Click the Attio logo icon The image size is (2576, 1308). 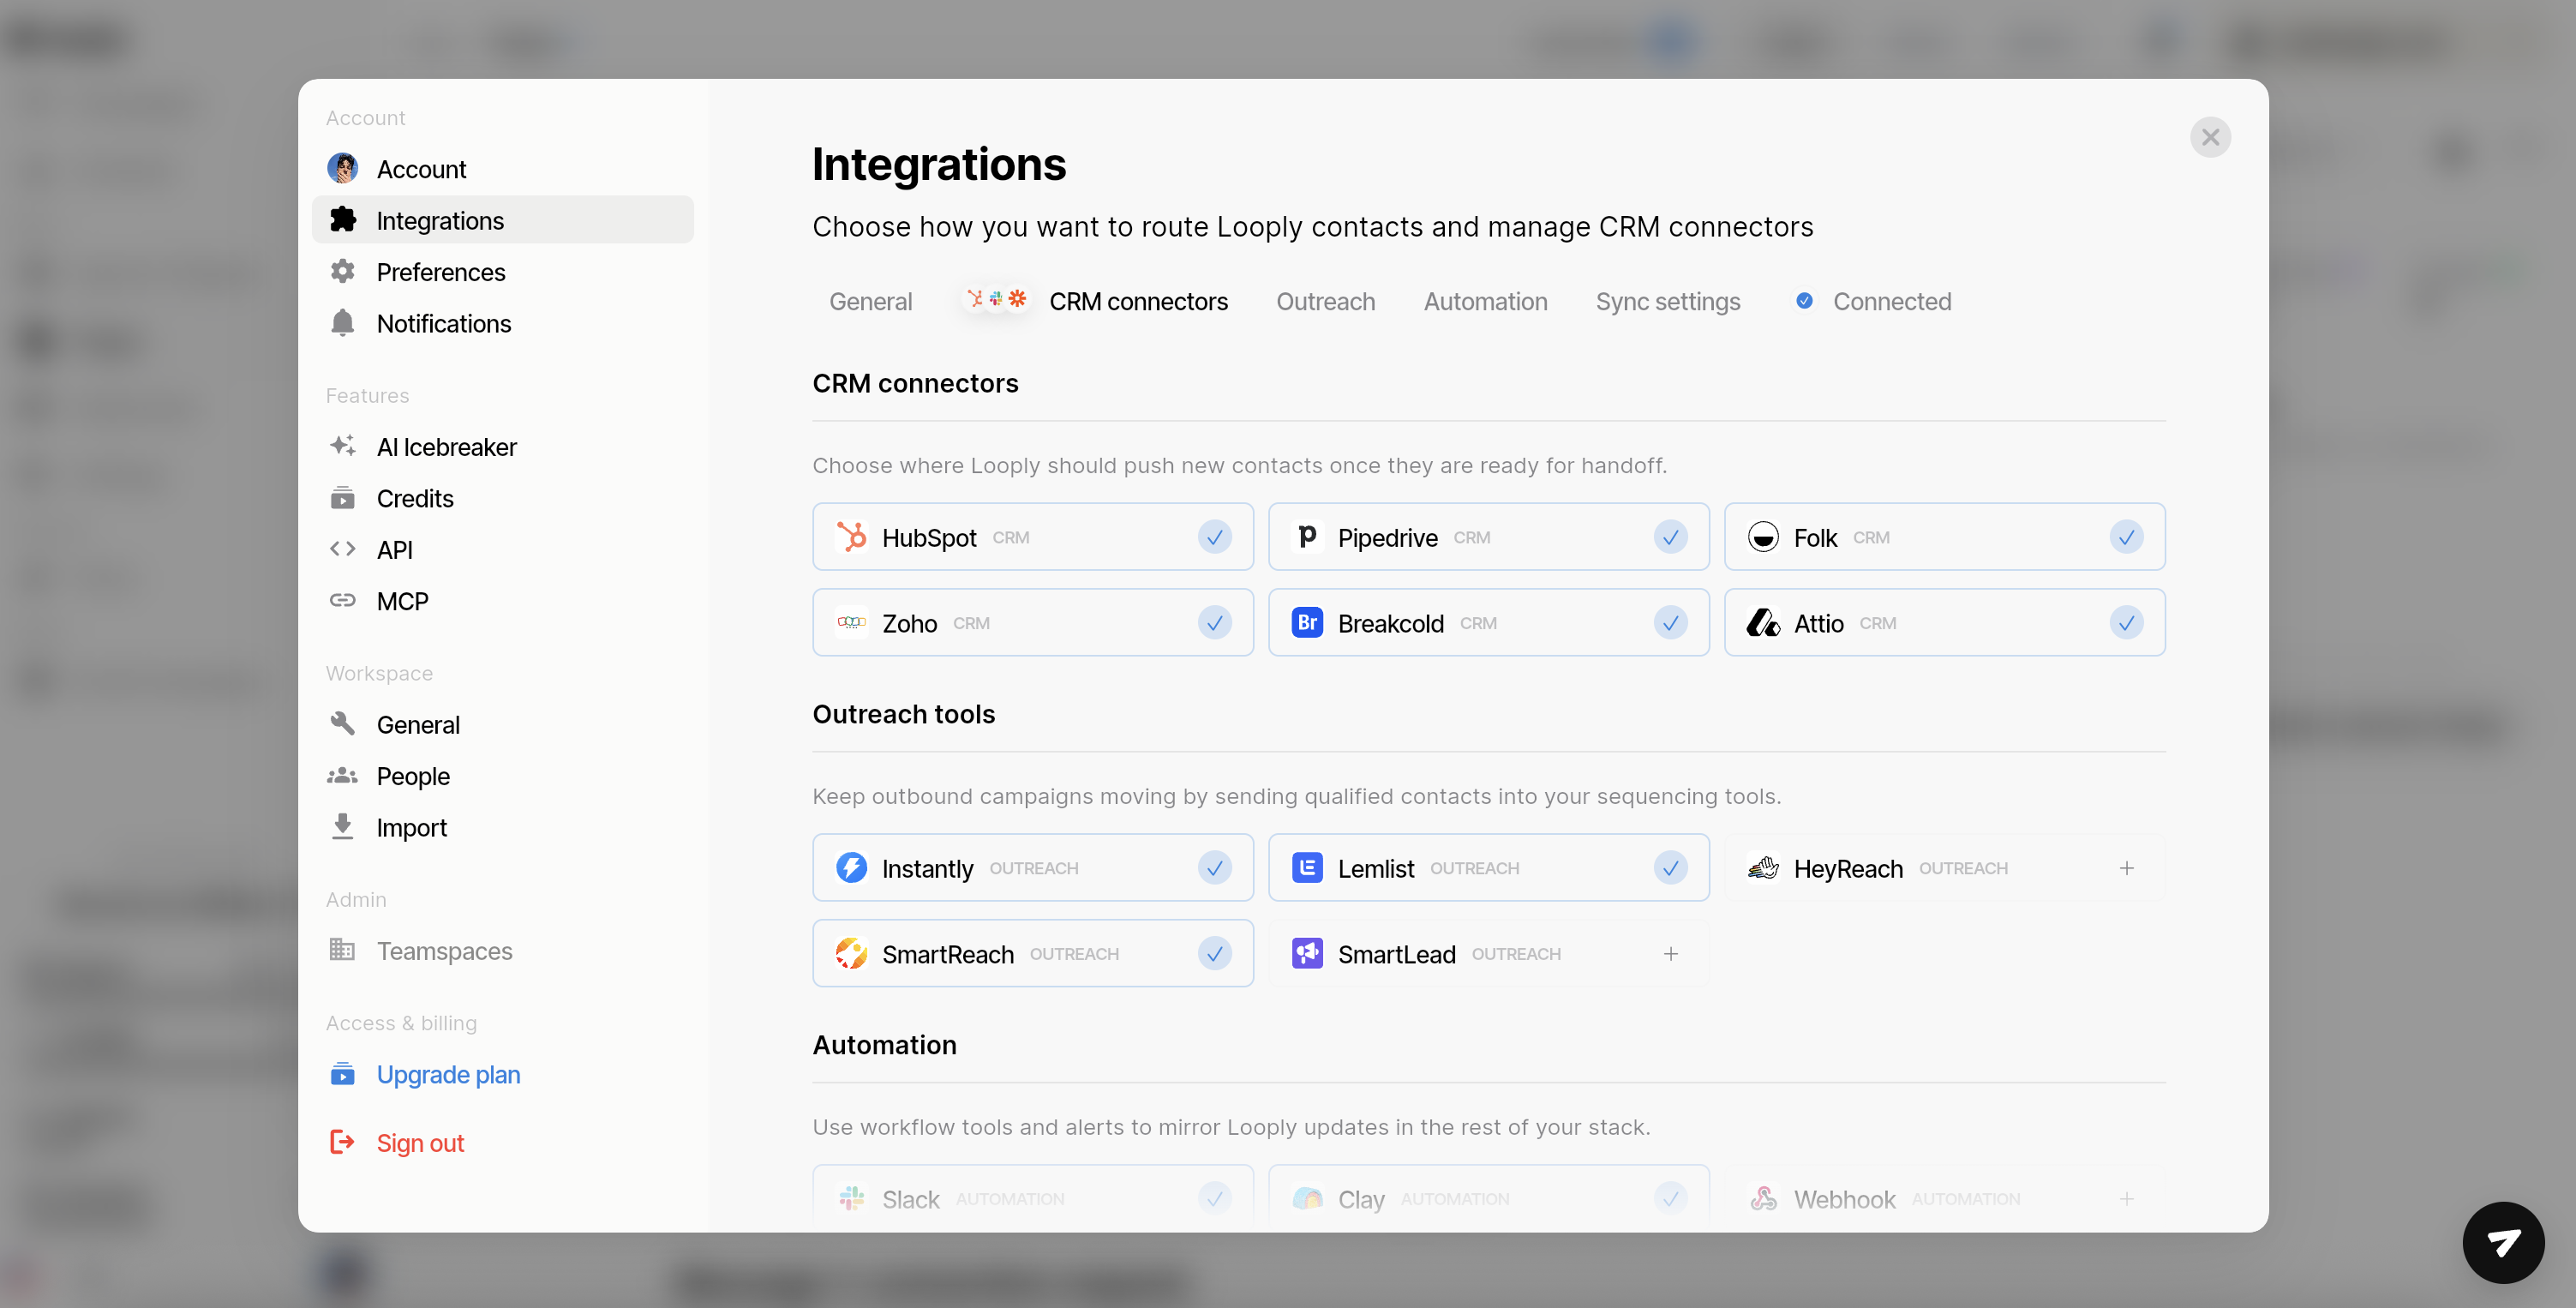click(1763, 622)
